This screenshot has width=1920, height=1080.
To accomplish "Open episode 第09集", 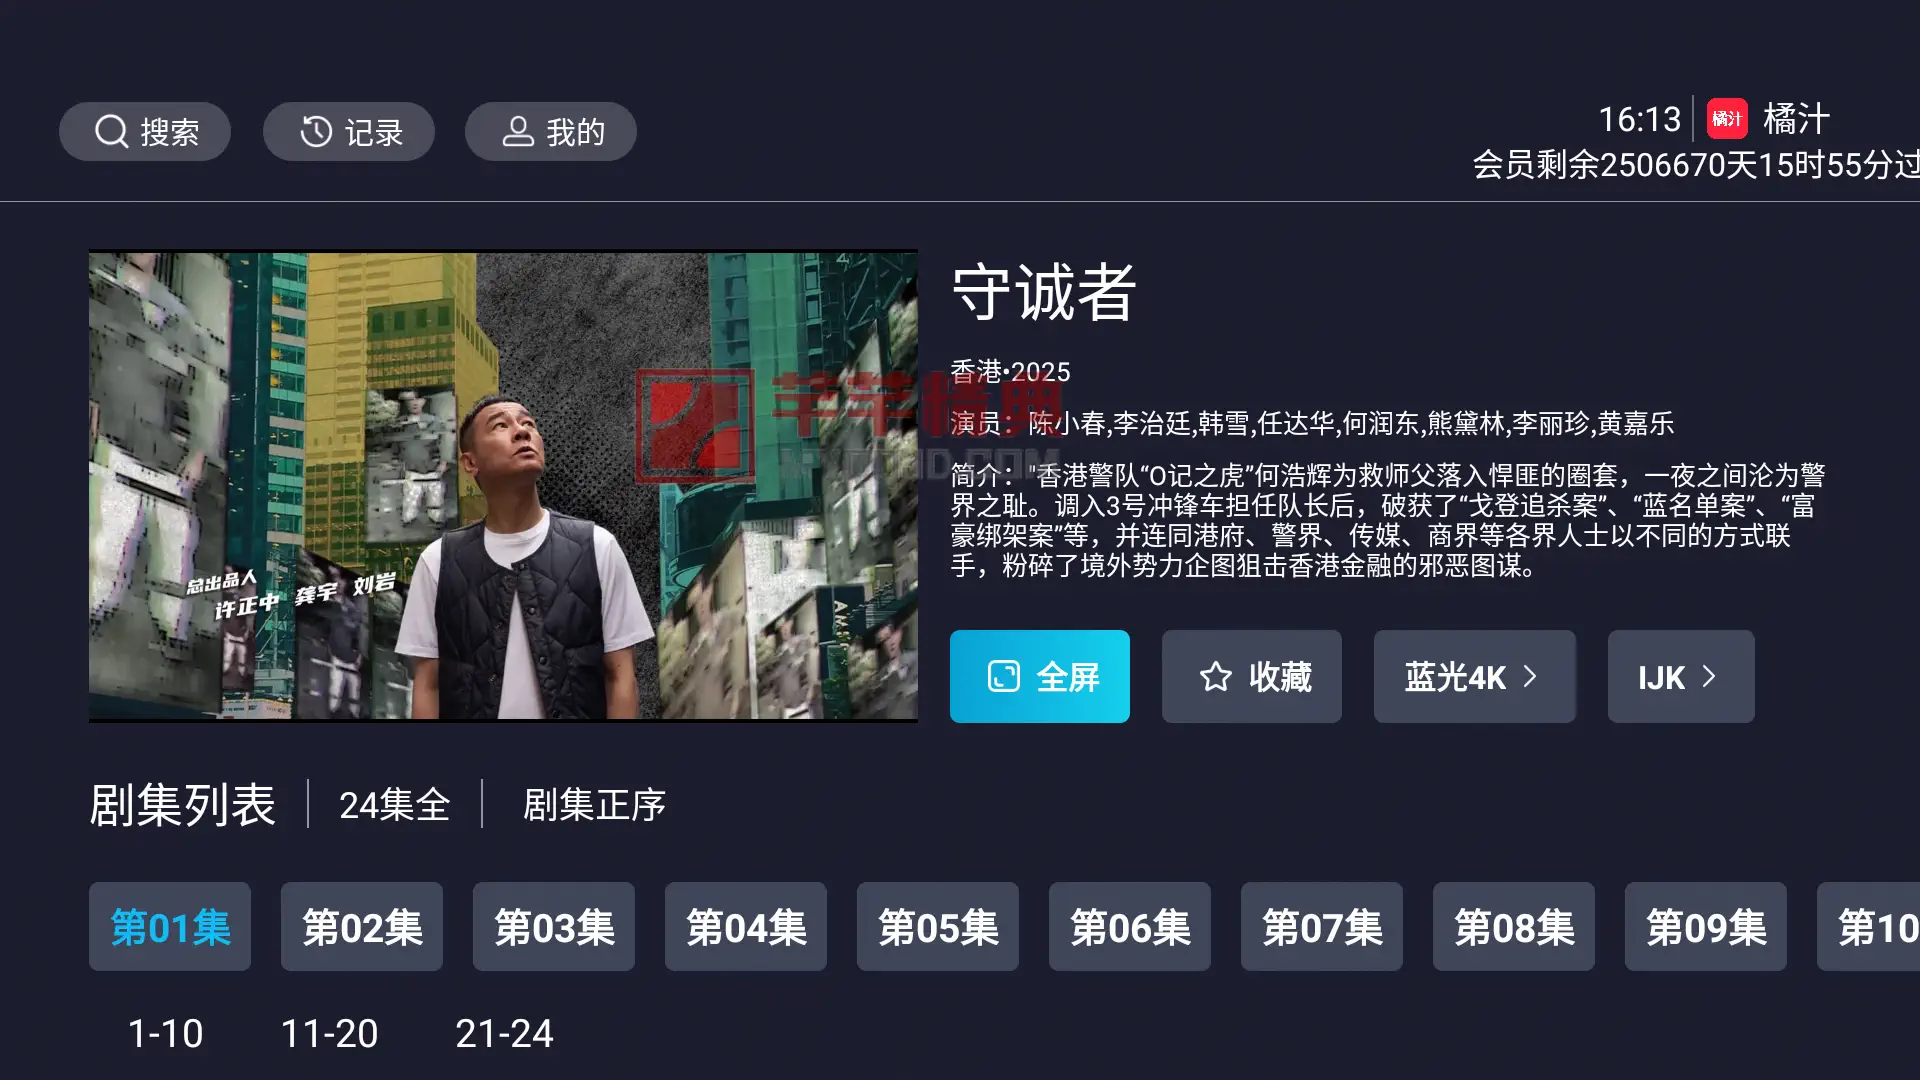I will point(1706,926).
